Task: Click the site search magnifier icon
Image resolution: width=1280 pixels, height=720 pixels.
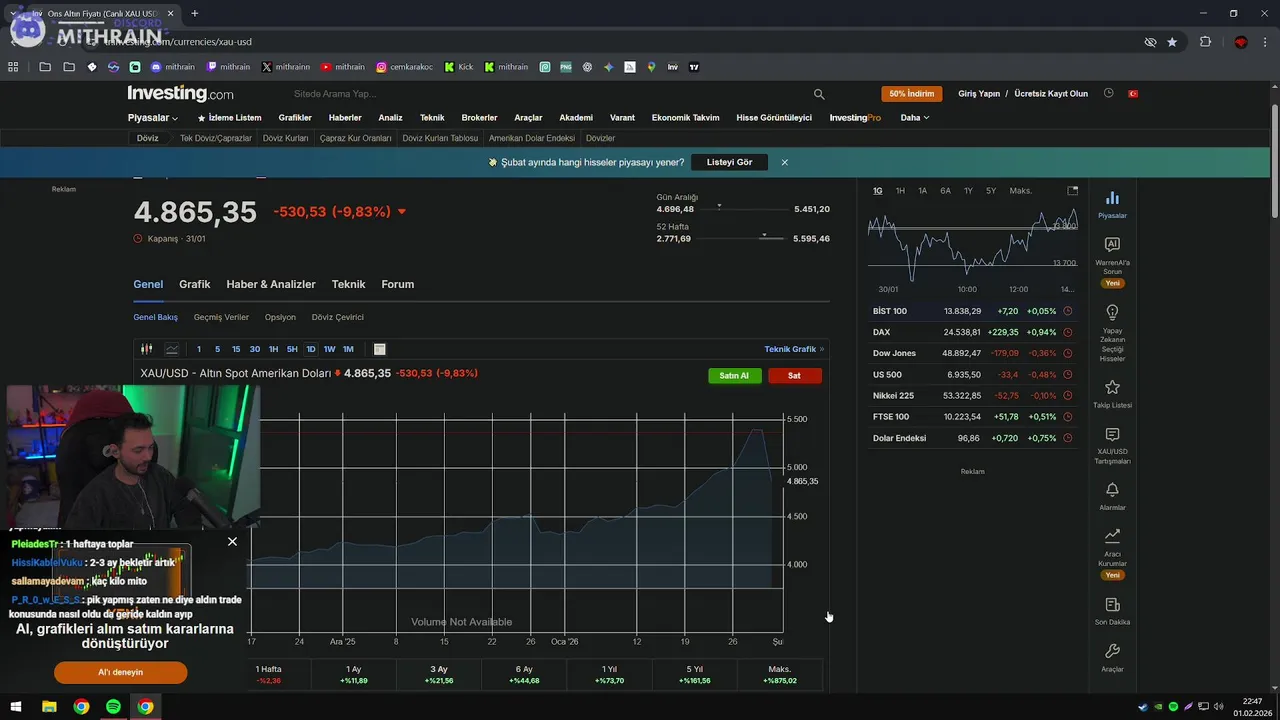Action: (819, 94)
